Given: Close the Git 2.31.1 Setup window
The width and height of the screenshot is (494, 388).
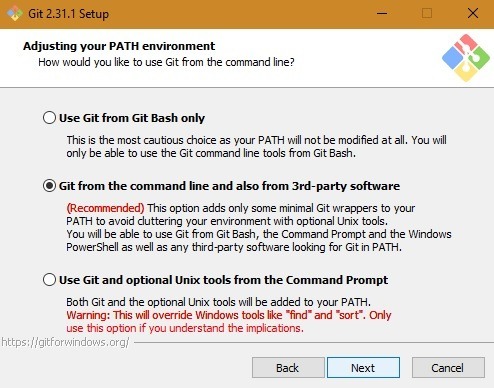Looking at the screenshot, I should click(473, 14).
